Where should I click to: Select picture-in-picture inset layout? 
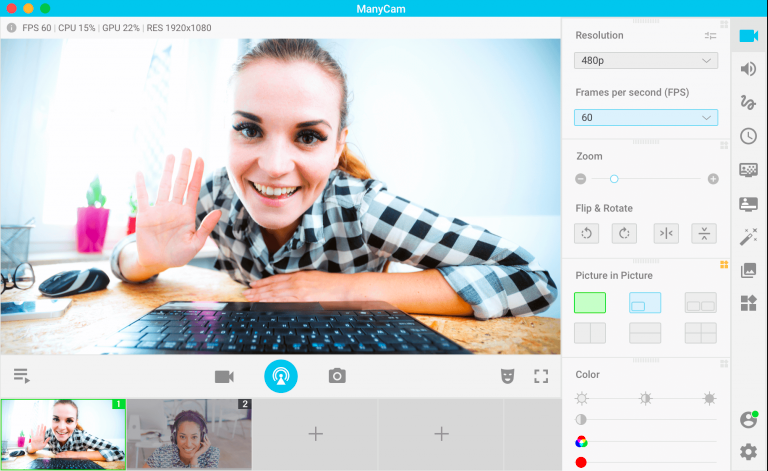pos(645,303)
